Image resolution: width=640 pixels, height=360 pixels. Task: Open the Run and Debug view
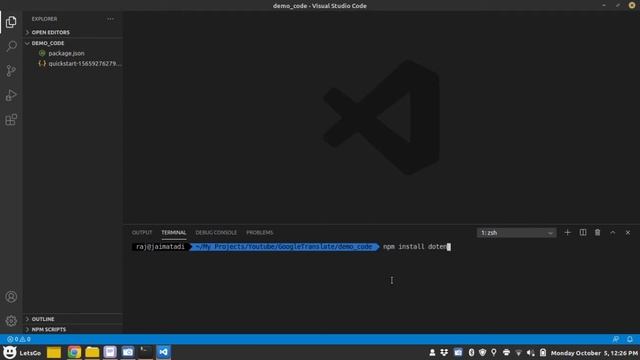pyautogui.click(x=11, y=95)
